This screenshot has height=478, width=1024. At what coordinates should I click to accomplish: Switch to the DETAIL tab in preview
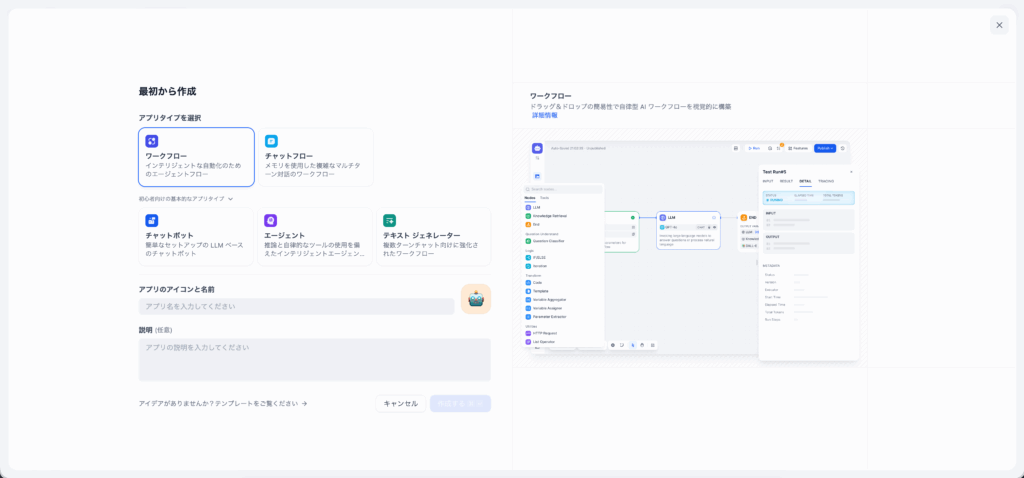[x=805, y=181]
